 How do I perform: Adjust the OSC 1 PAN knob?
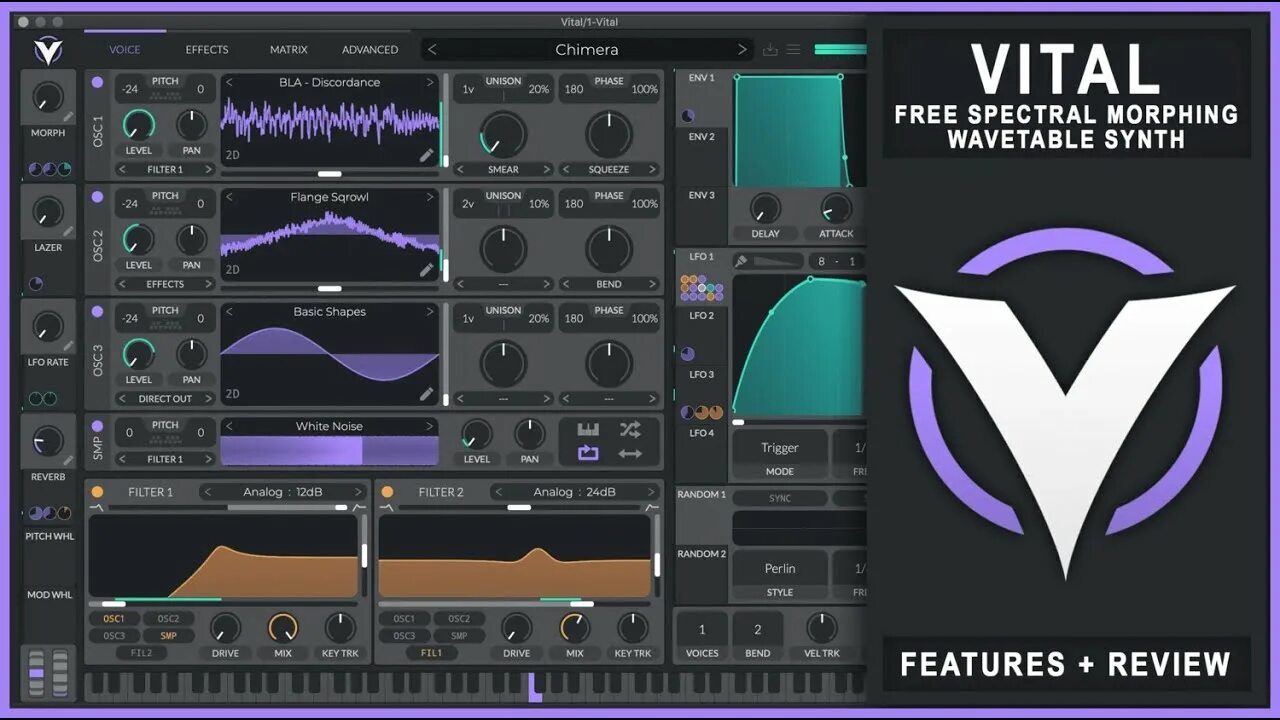192,125
